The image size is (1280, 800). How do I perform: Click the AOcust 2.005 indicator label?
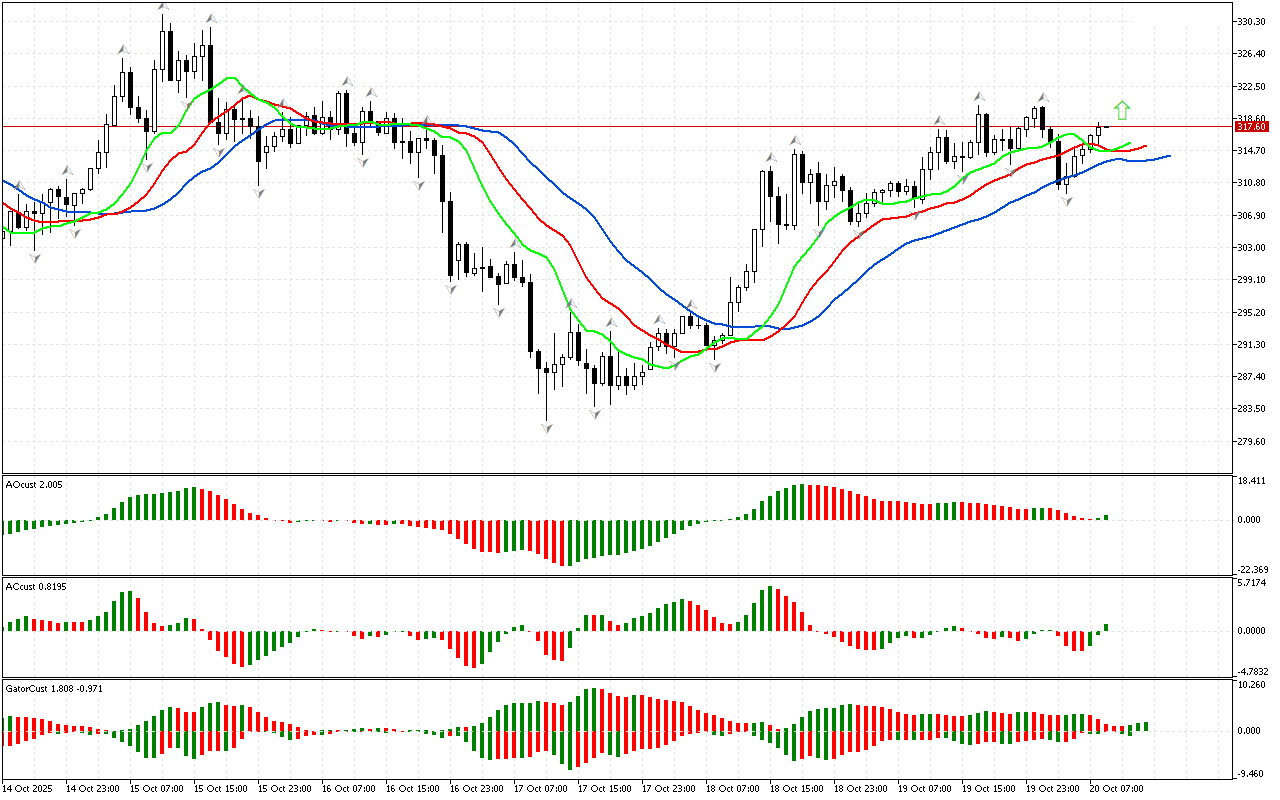(x=34, y=484)
